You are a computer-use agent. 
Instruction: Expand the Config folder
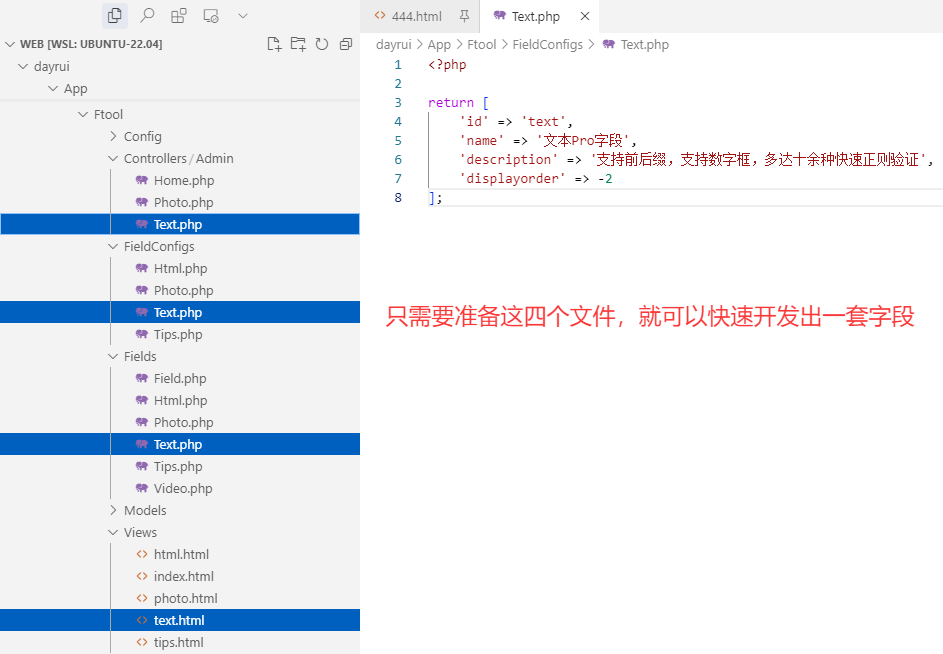[x=113, y=137]
